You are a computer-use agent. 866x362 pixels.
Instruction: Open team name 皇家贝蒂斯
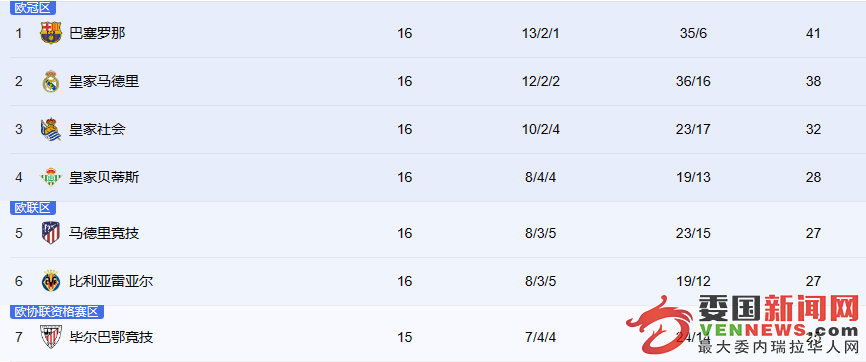click(104, 177)
